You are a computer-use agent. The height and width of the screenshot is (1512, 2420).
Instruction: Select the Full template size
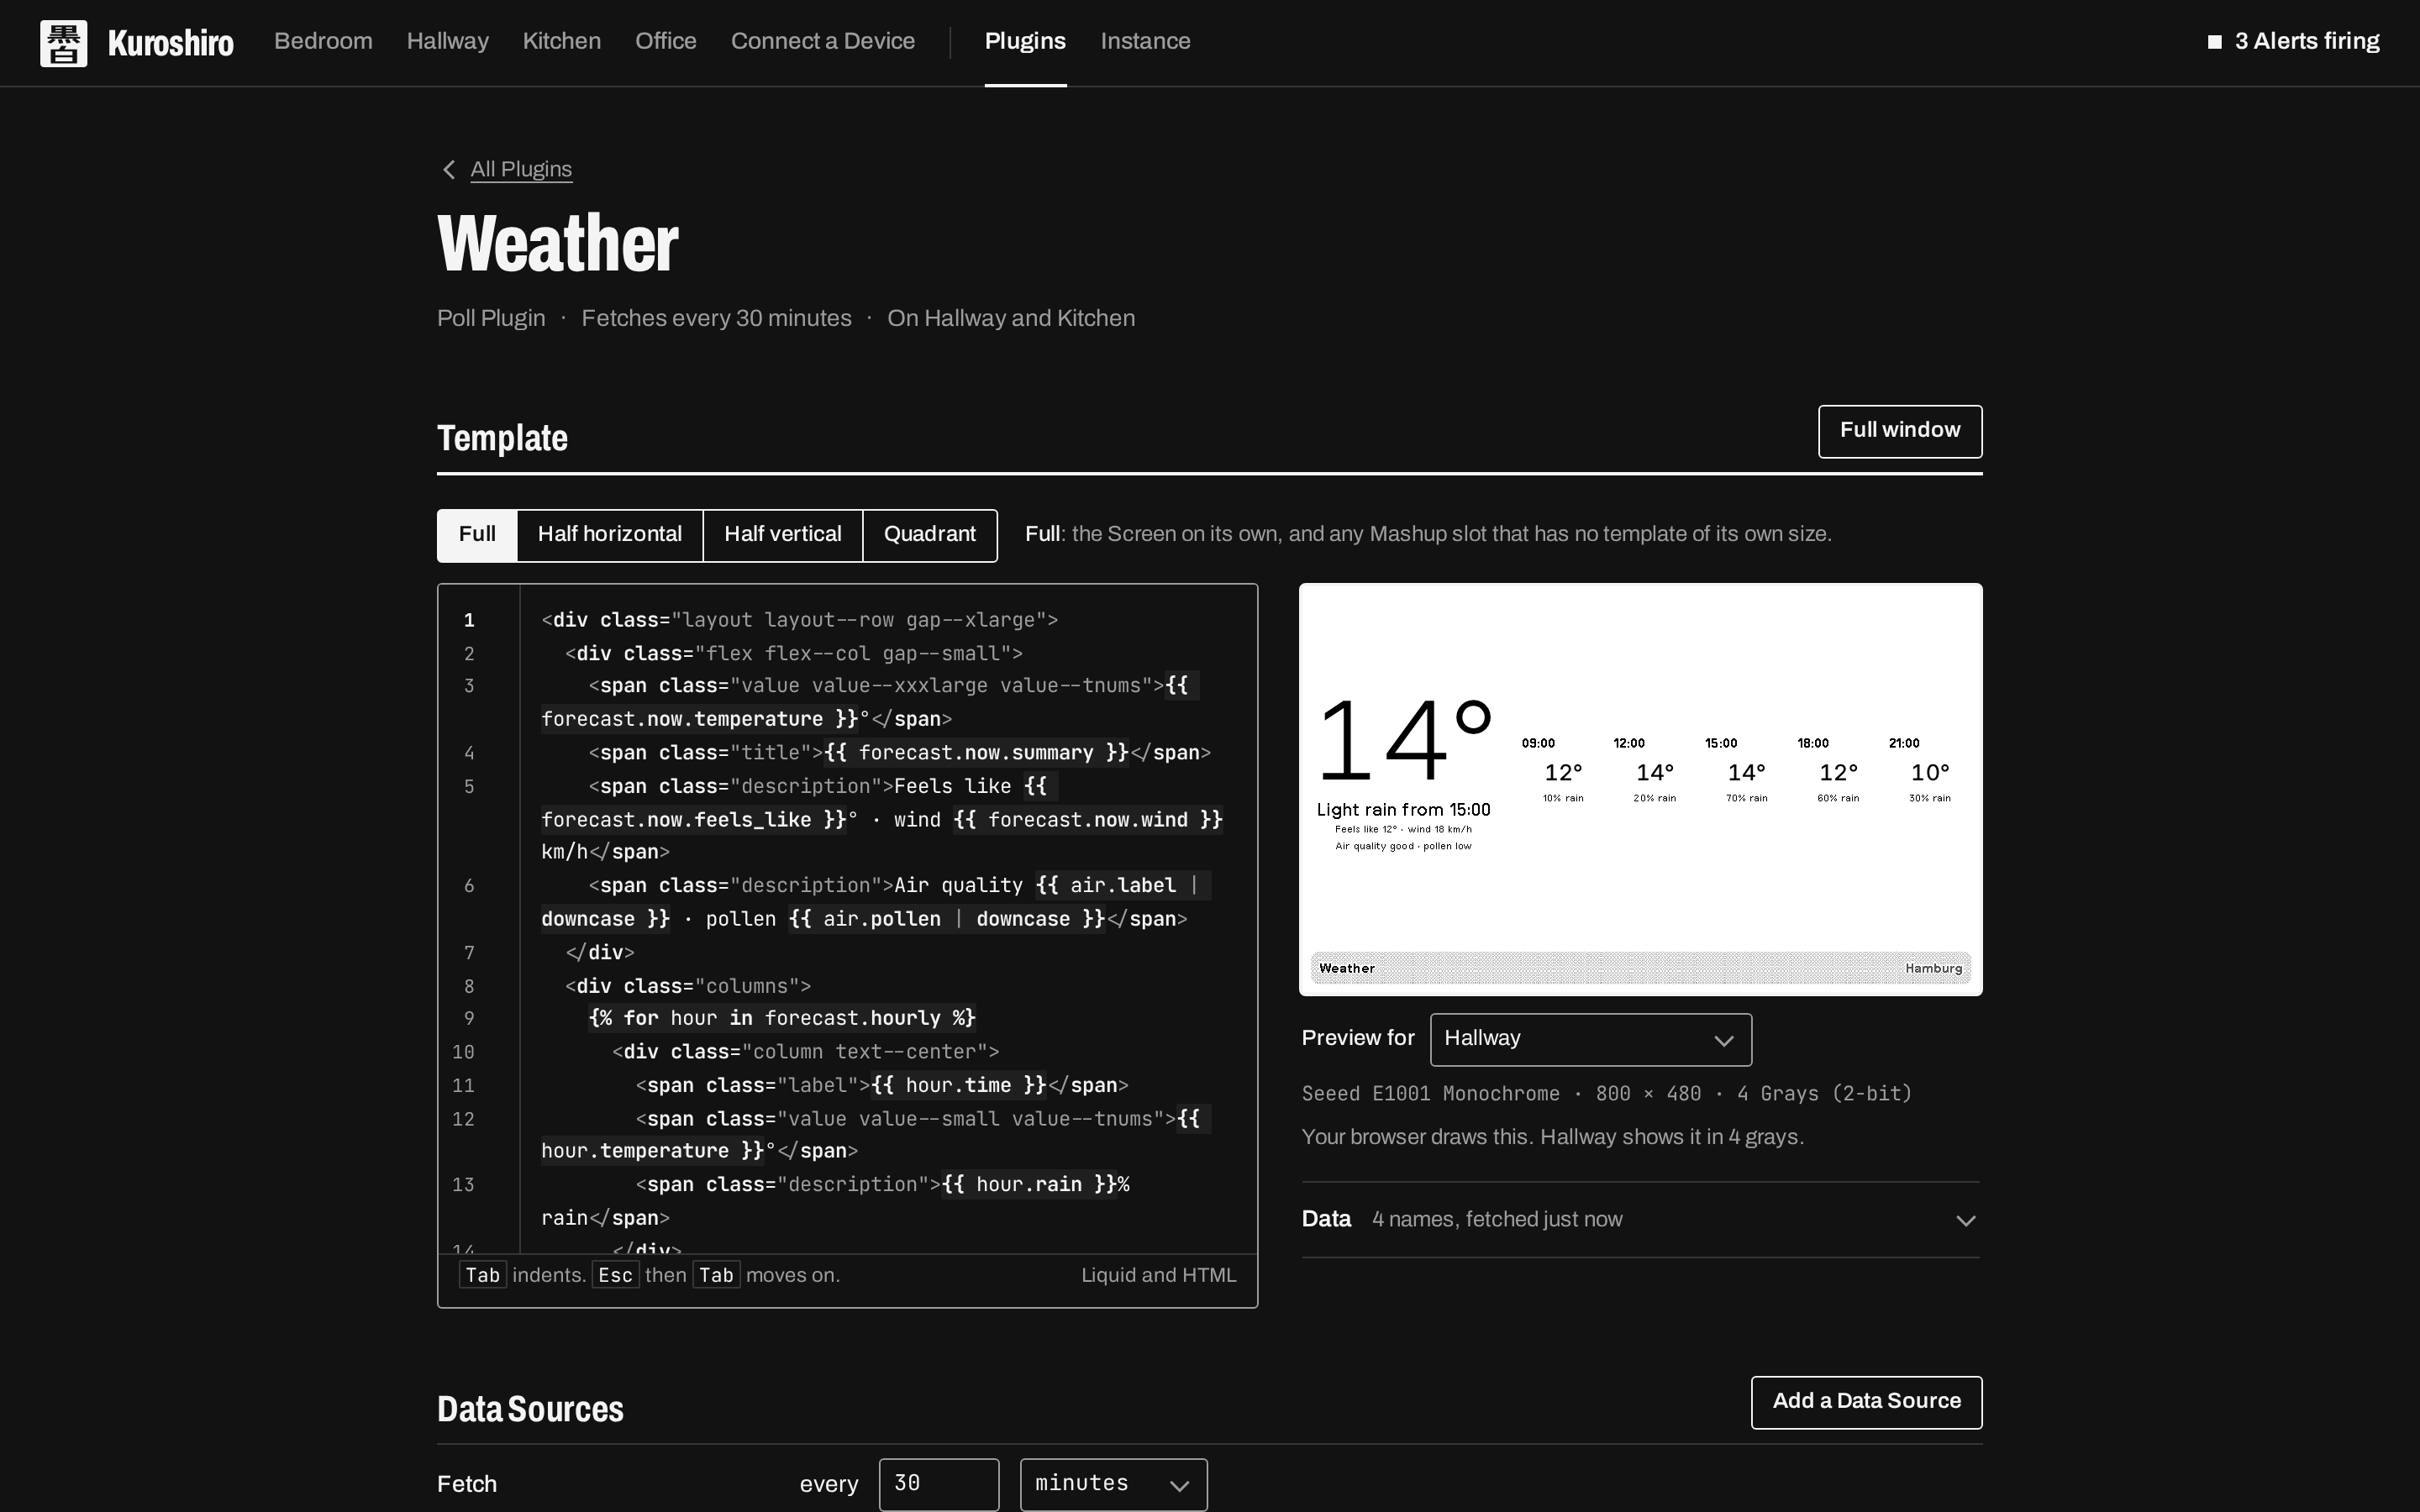point(477,535)
